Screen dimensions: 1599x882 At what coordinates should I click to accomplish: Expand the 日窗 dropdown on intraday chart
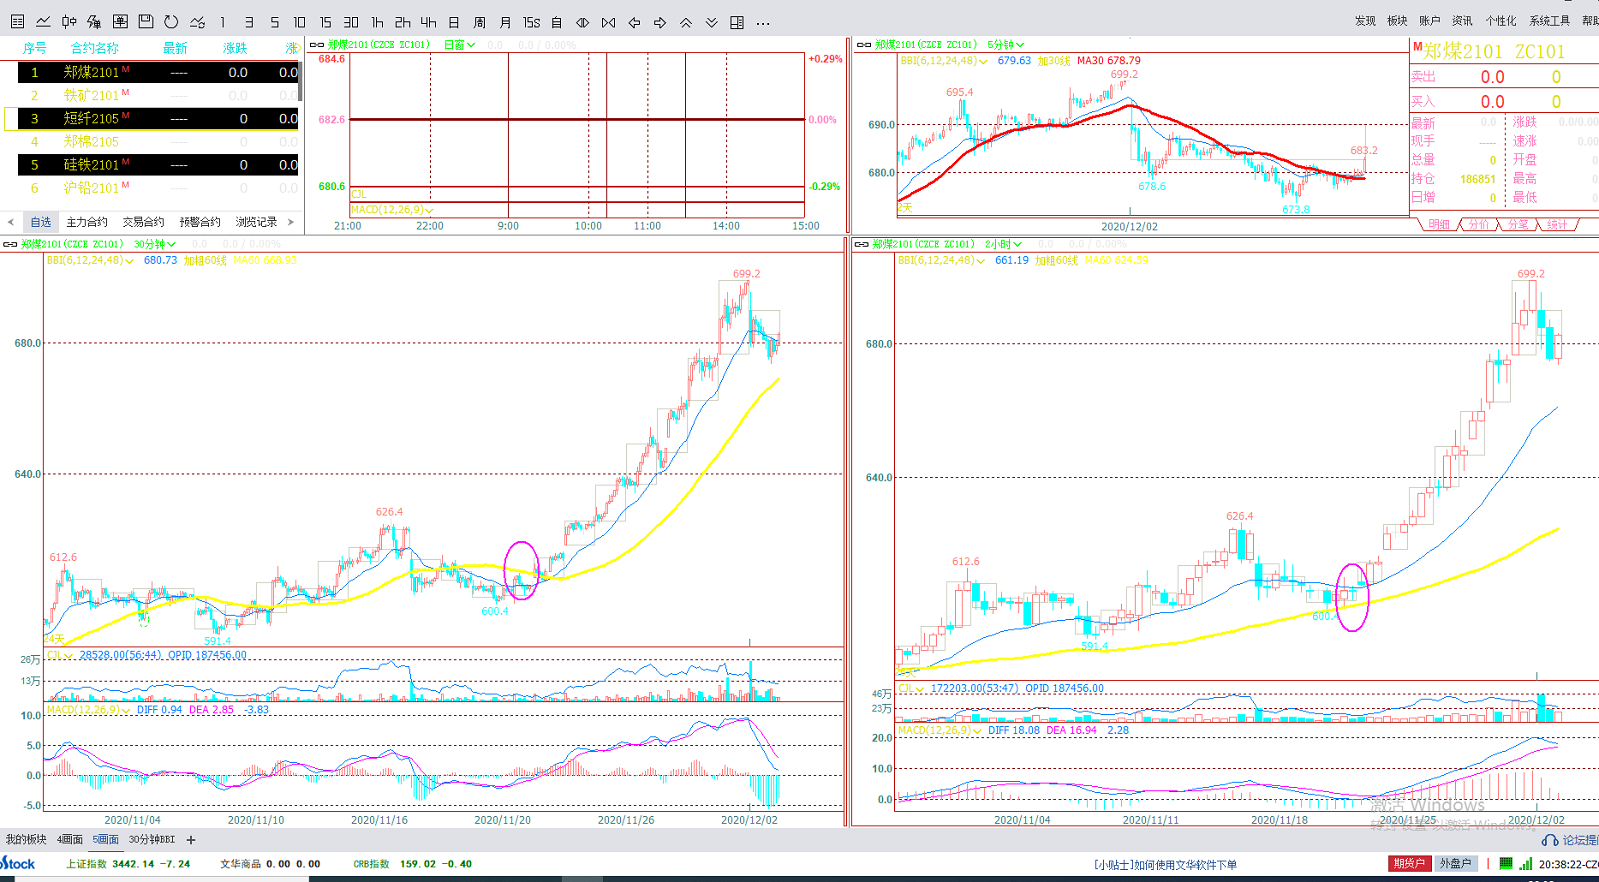459,45
